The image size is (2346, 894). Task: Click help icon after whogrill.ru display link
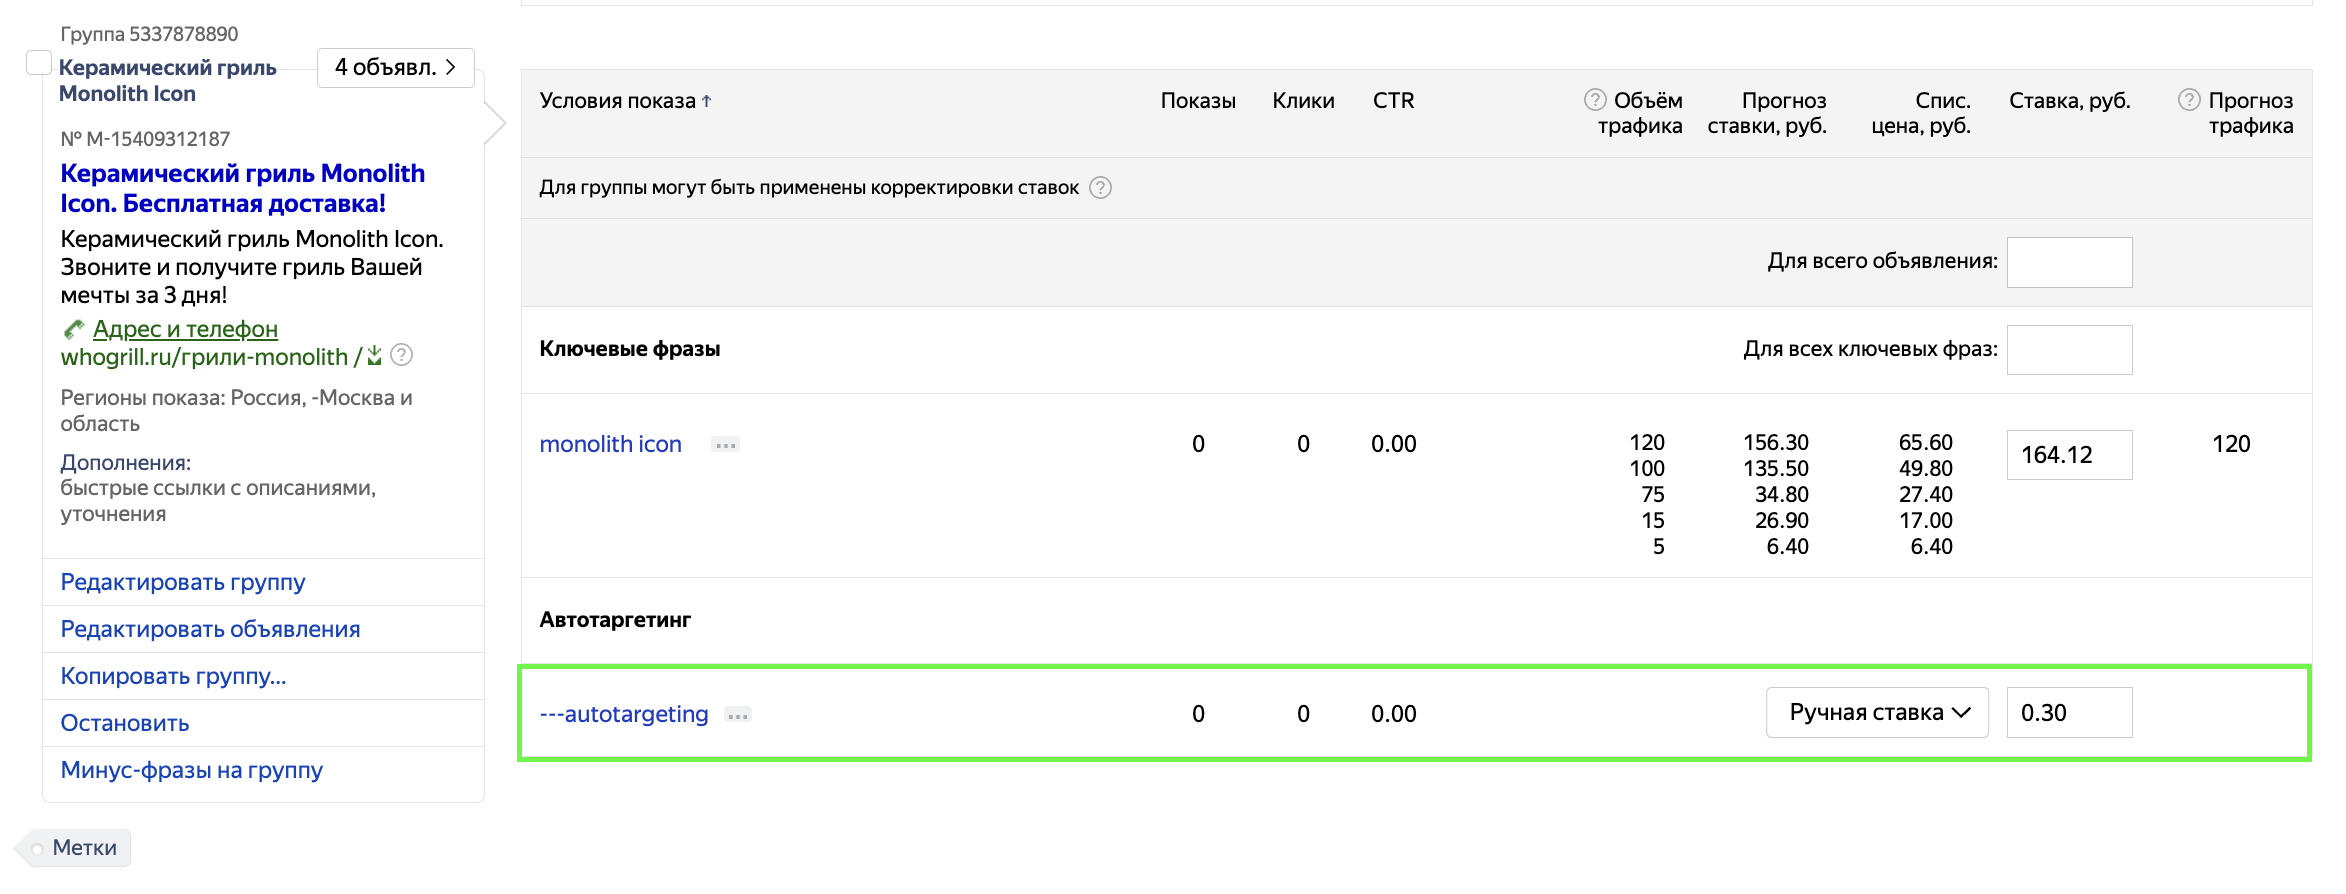click(402, 355)
